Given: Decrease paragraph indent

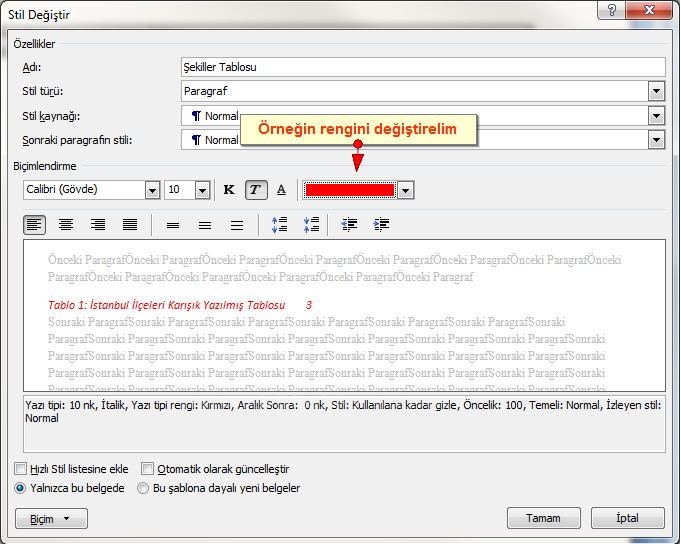Looking at the screenshot, I should coord(349,225).
